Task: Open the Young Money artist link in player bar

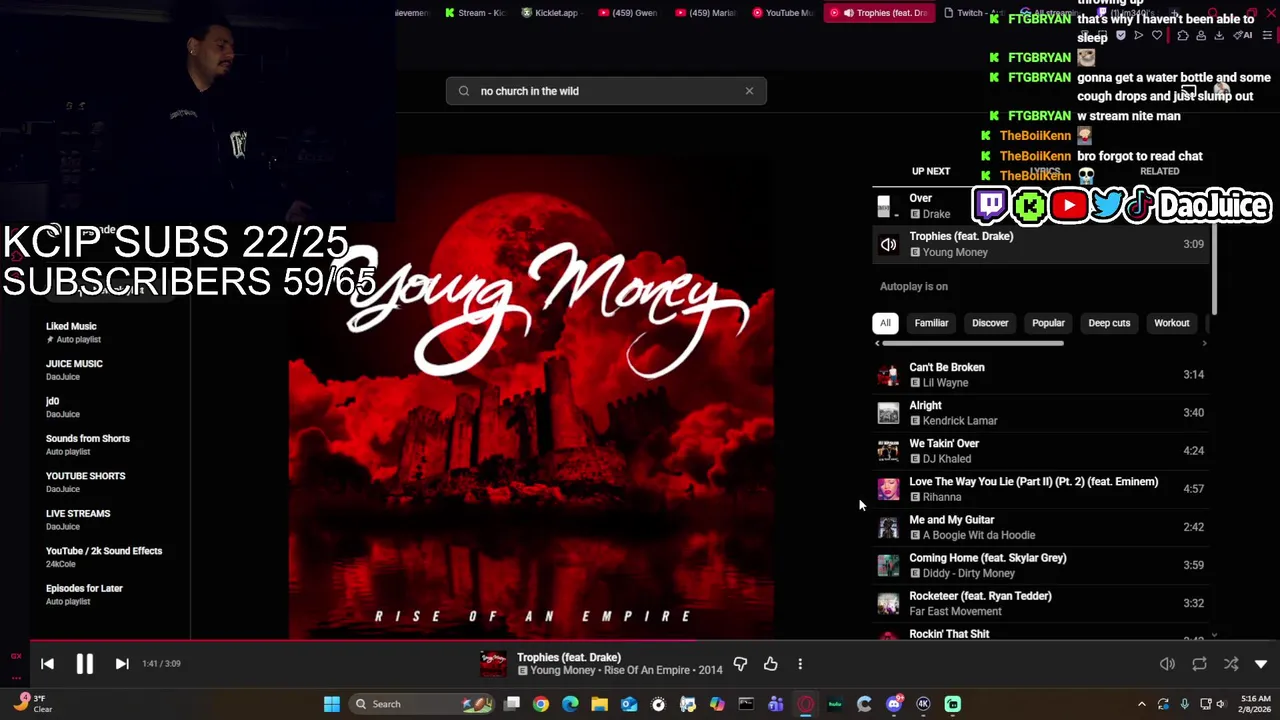Action: (563, 671)
